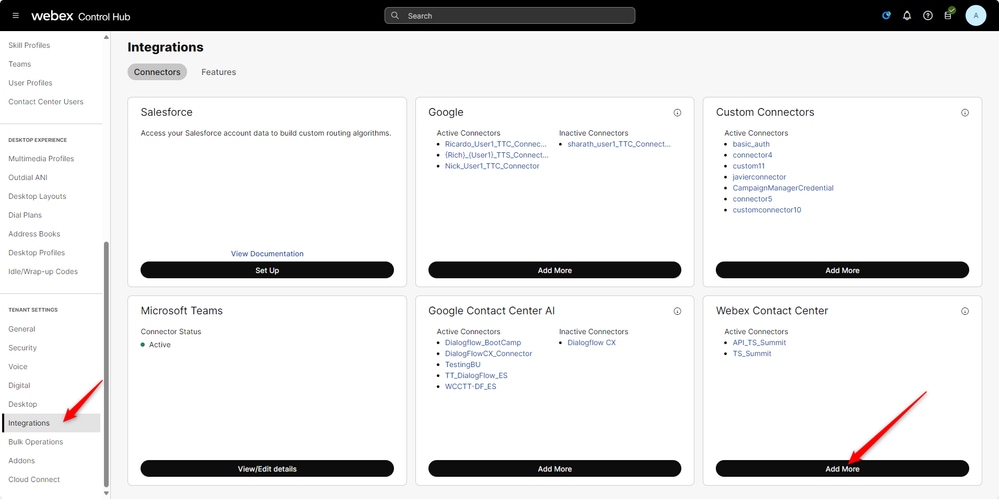999x499 pixels.
Task: Open User Profiles in the sidebar
Action: [31, 83]
